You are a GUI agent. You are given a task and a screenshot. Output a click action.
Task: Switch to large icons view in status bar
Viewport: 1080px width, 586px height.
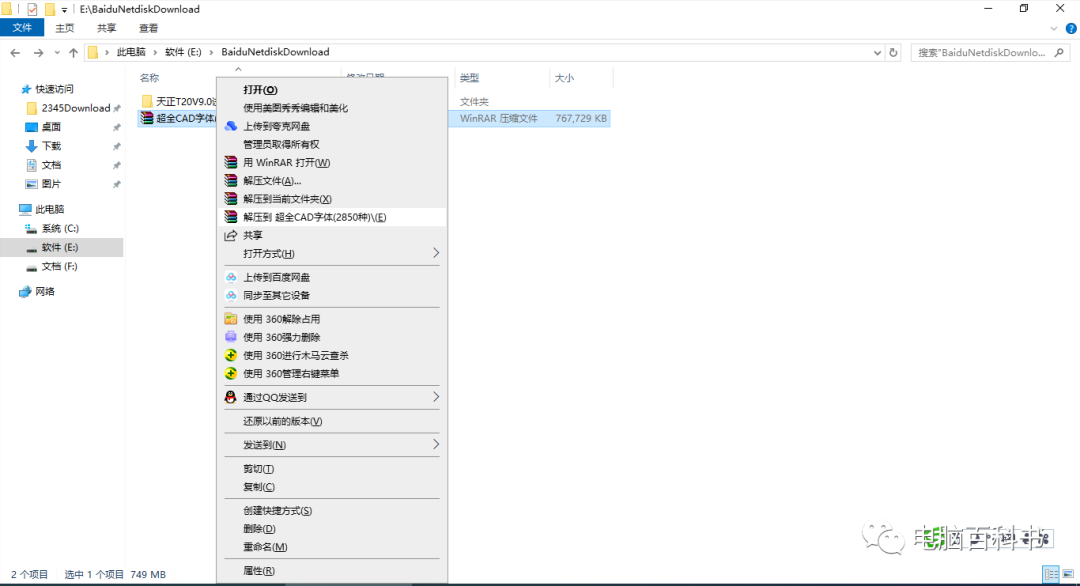1068,574
